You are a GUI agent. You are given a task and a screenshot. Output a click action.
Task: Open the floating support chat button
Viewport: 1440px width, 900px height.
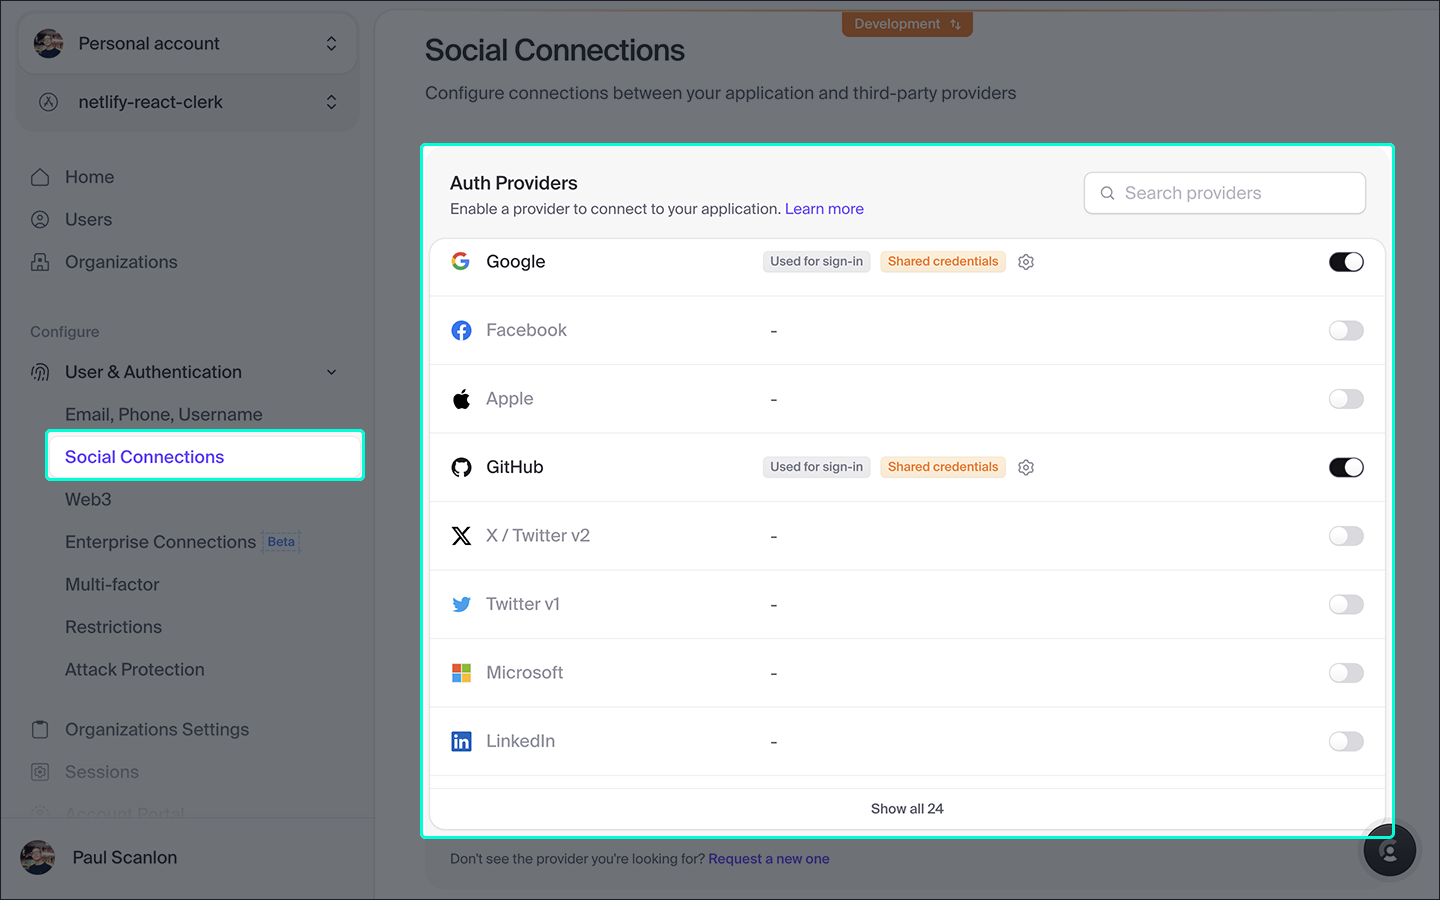coord(1390,850)
